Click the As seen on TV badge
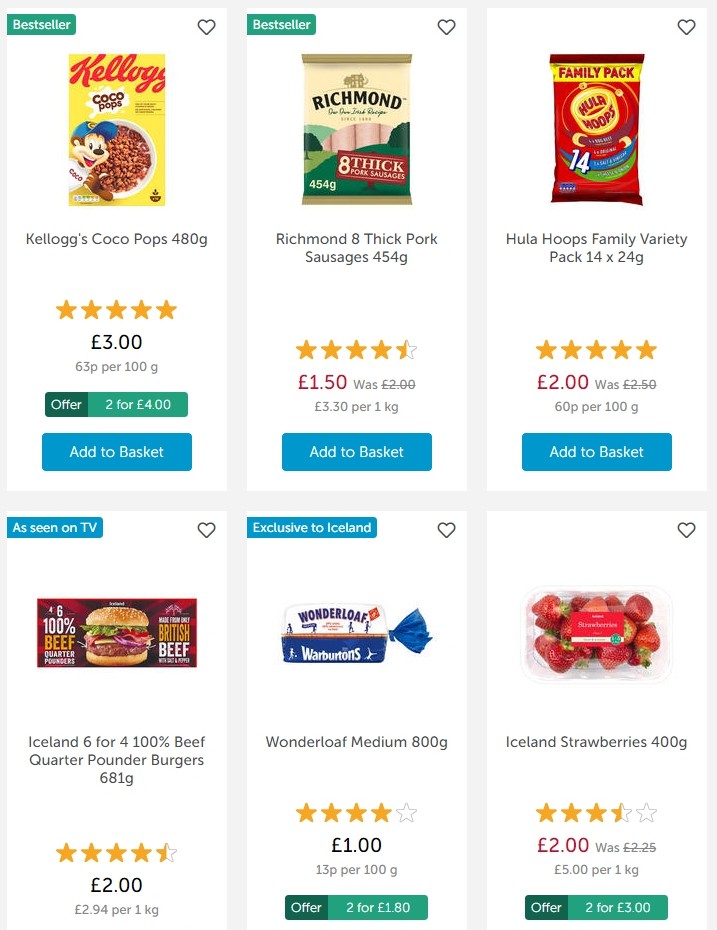The height and width of the screenshot is (930, 717). [x=54, y=526]
